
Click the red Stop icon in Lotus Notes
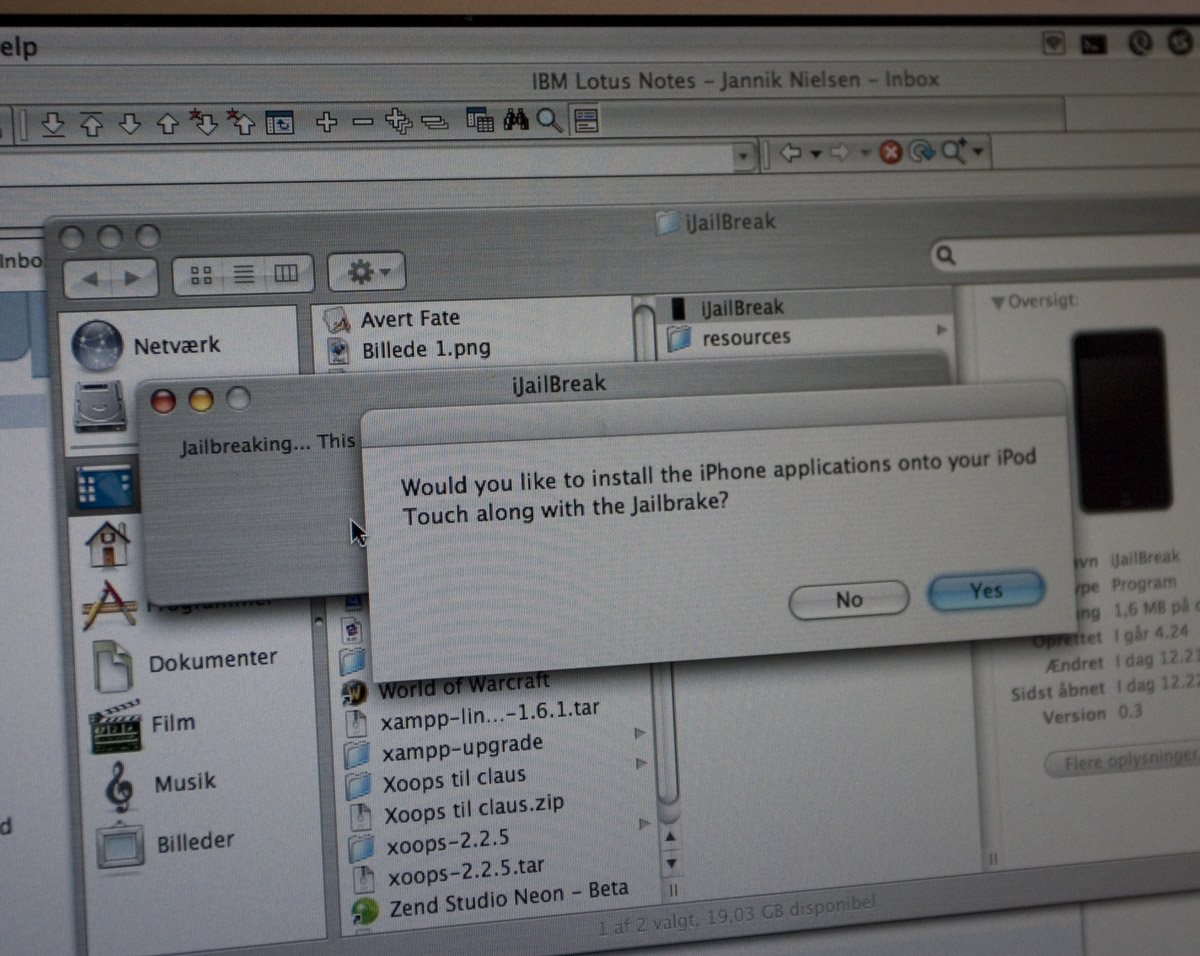click(x=890, y=152)
